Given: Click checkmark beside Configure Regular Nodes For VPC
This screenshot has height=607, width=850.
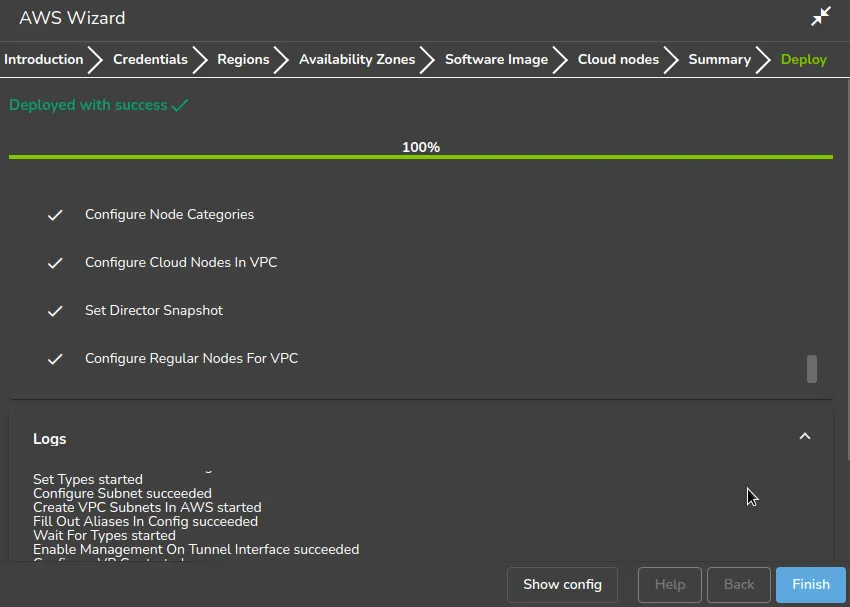Looking at the screenshot, I should coord(55,359).
